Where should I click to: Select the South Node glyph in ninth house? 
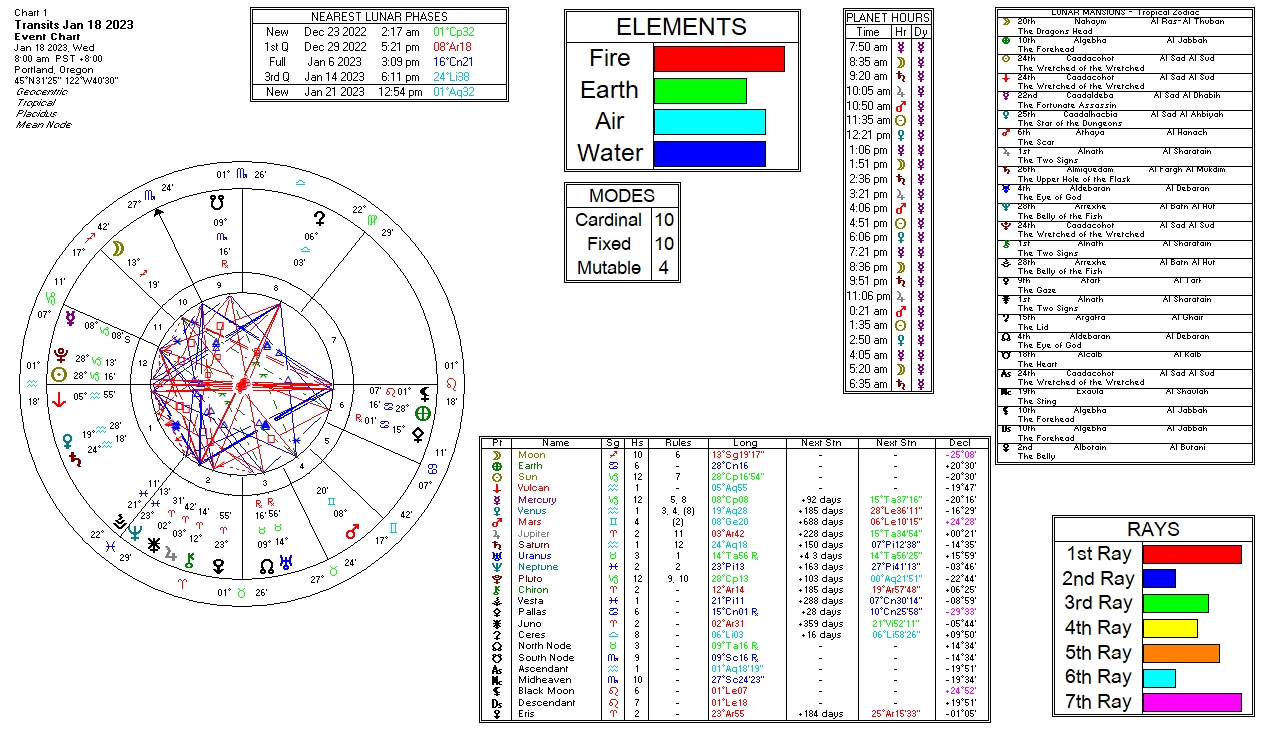click(218, 200)
